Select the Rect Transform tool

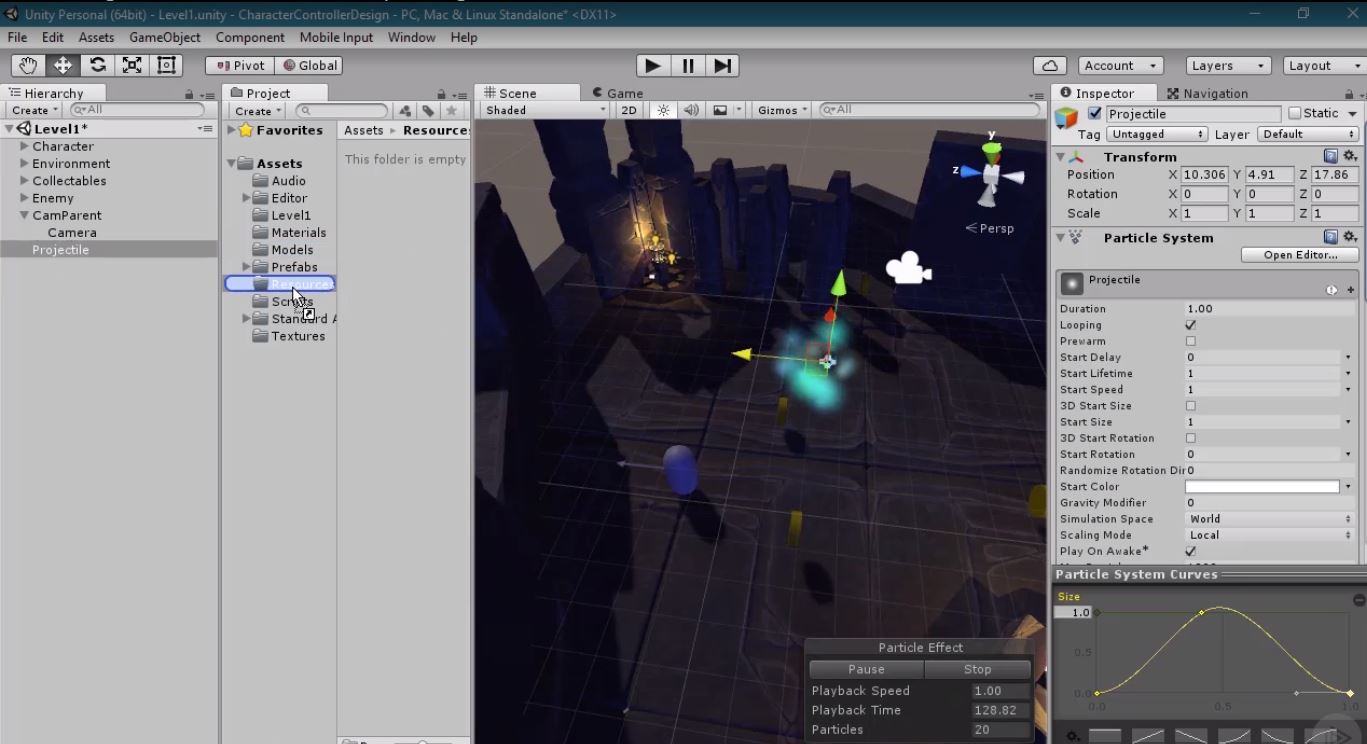coord(166,64)
